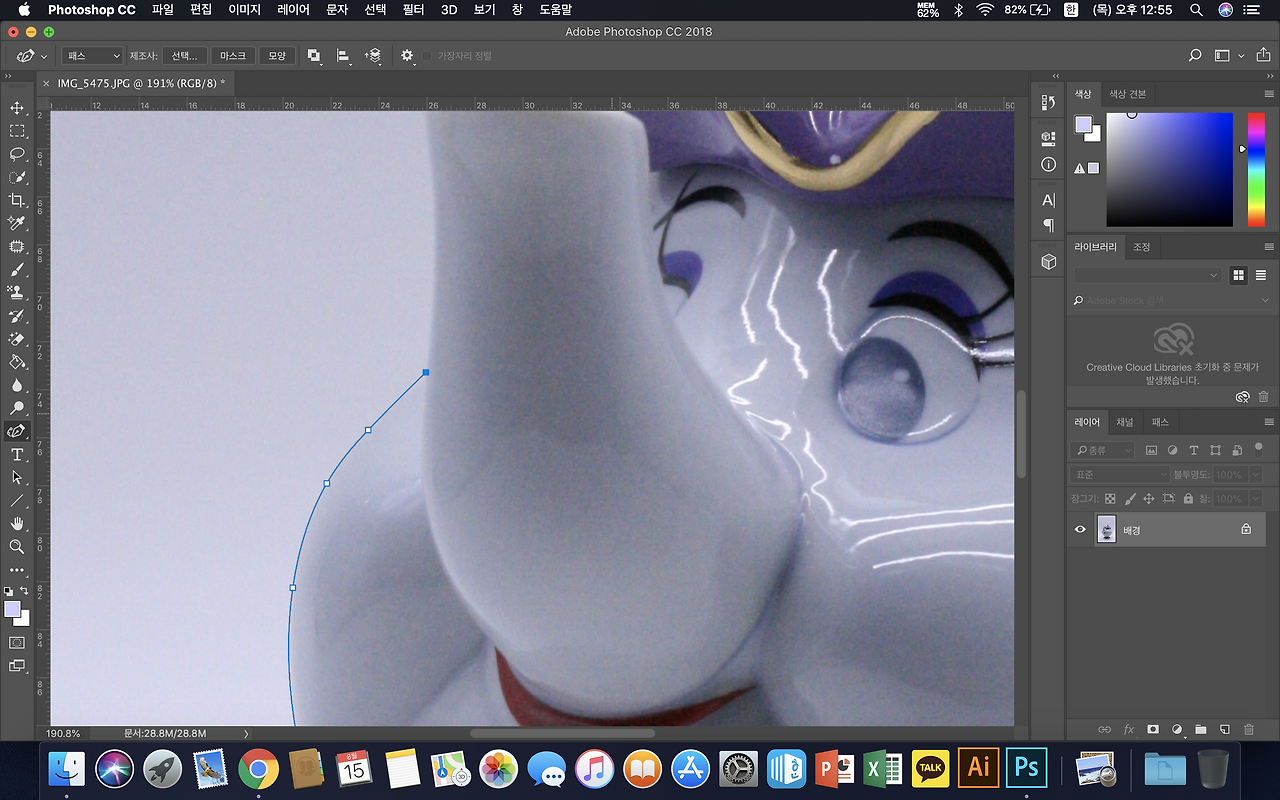This screenshot has height=800, width=1280.
Task: Click the path operations icon in options bar
Action: [314, 56]
